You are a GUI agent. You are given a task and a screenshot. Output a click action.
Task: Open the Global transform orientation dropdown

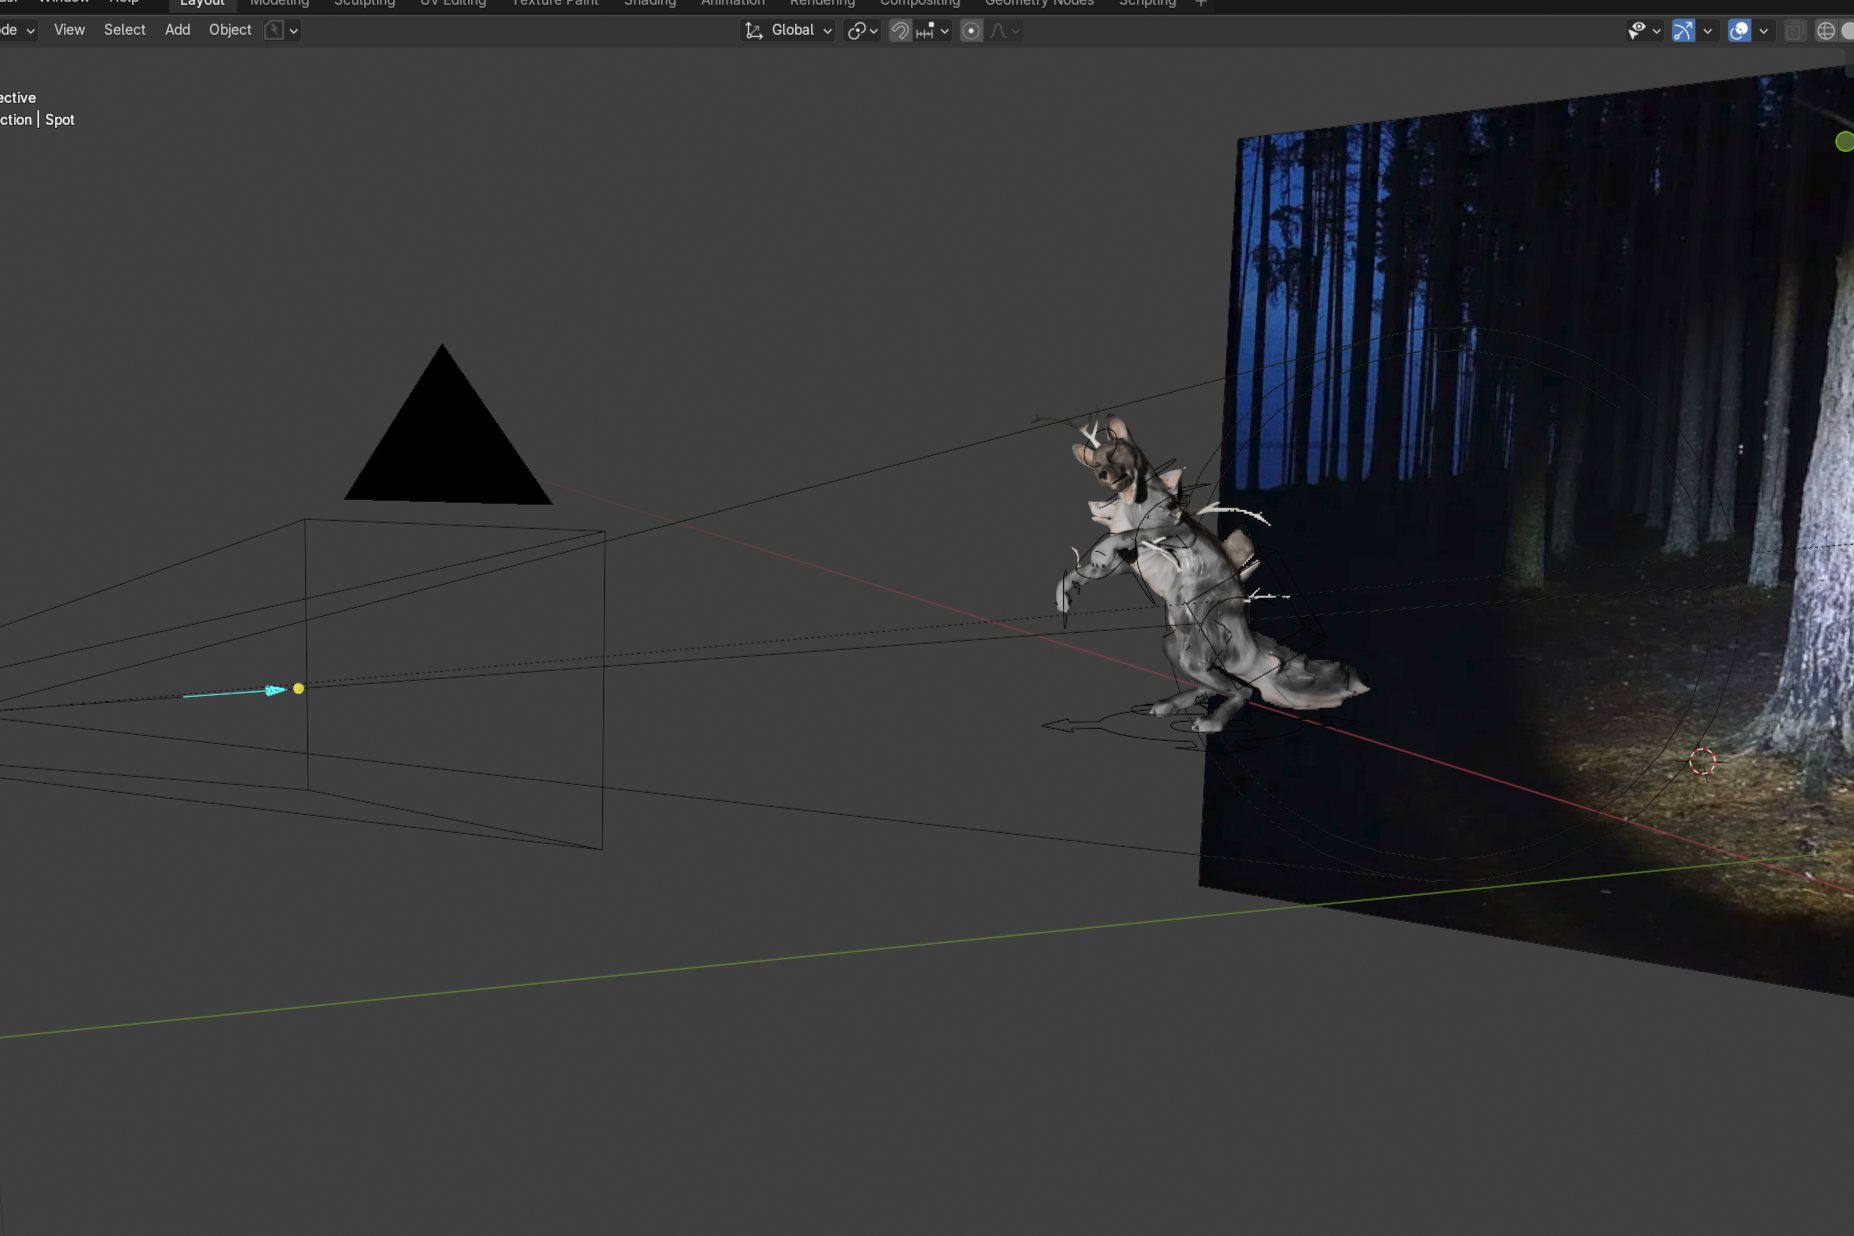pos(789,31)
